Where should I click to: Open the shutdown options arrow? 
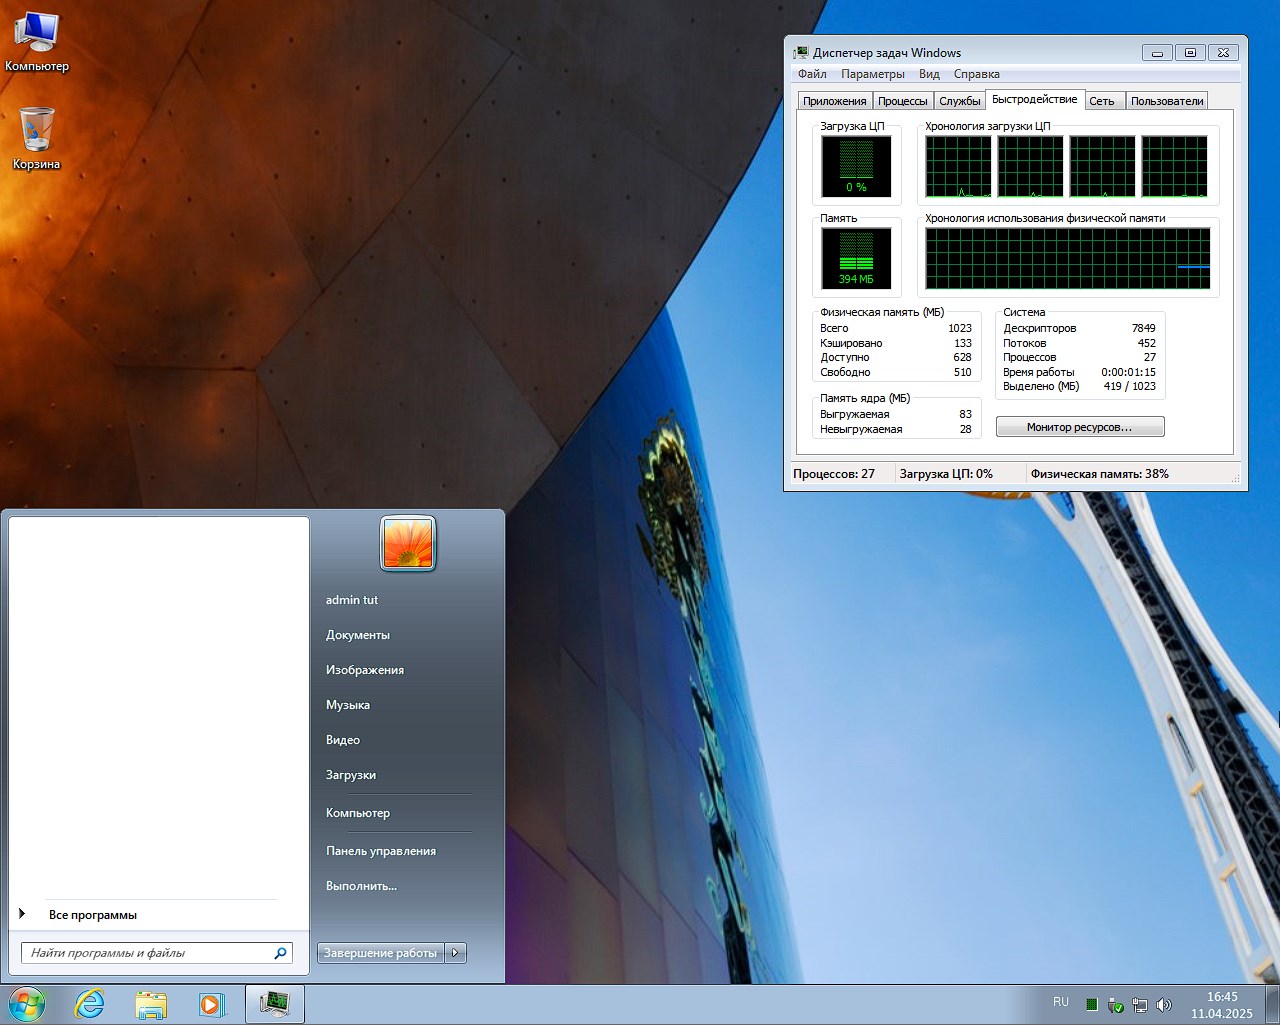pyautogui.click(x=456, y=952)
